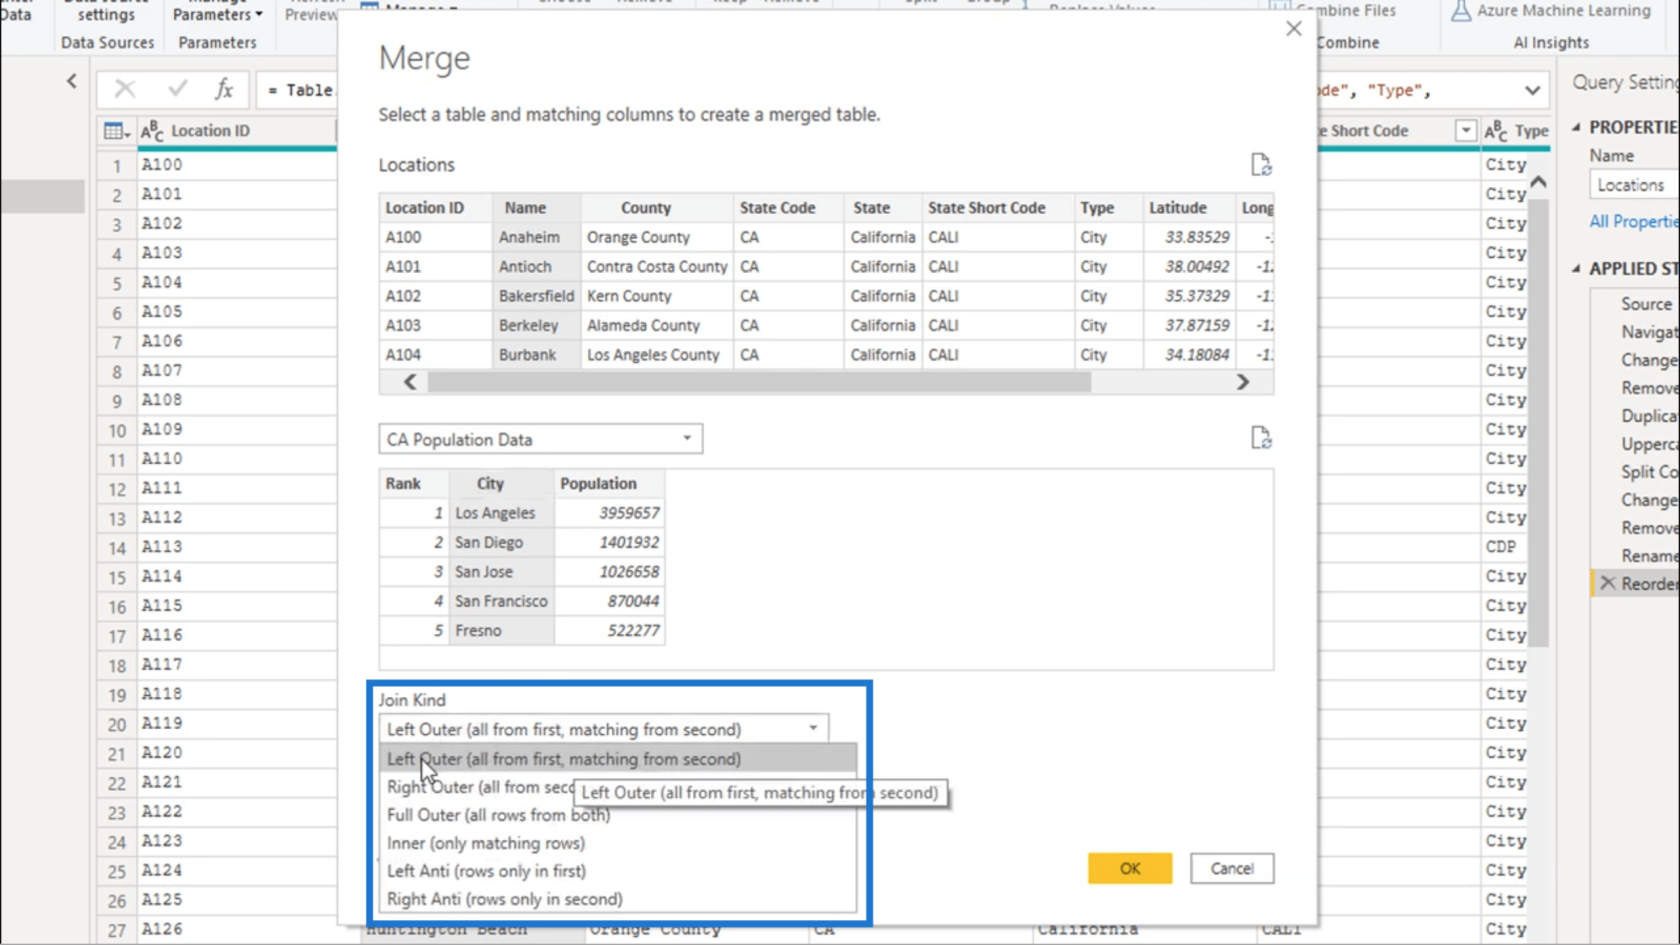Click the Type column data type icon
The image size is (1680, 945).
pyautogui.click(x=1496, y=131)
